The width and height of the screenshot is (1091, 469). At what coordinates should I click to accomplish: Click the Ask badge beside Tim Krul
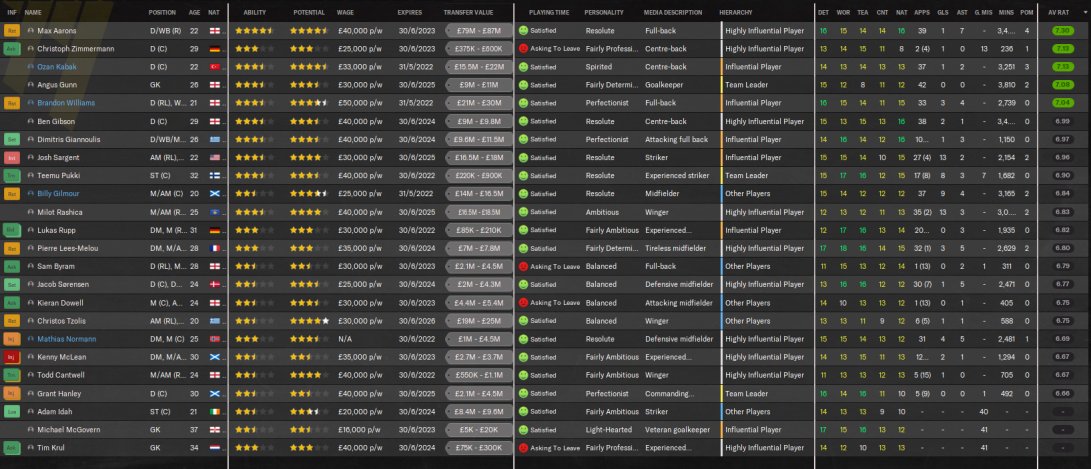12,447
